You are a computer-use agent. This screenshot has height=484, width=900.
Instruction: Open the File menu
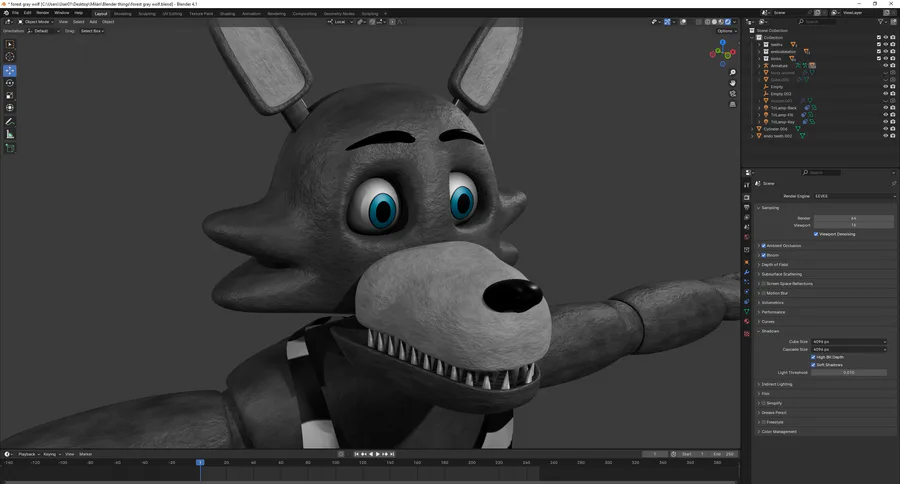click(15, 13)
